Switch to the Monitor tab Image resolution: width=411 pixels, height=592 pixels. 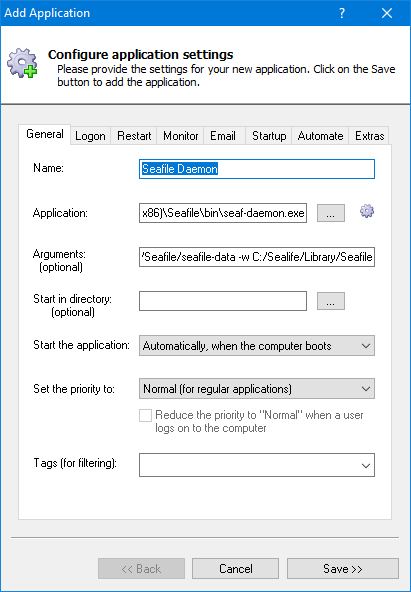point(180,136)
